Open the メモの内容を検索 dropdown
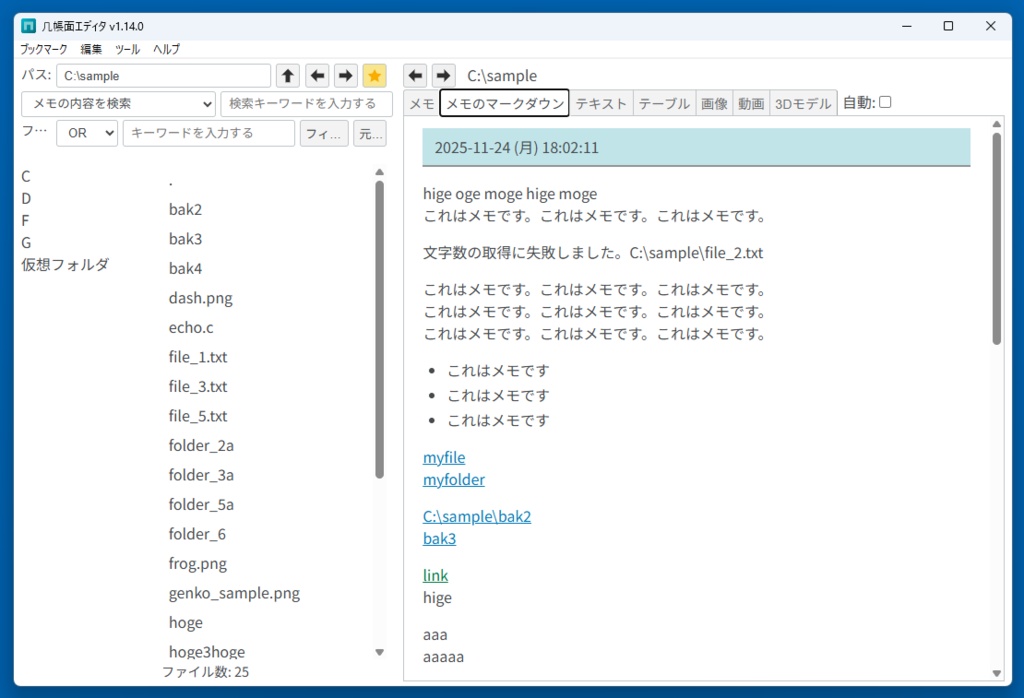1024x698 pixels. (118, 103)
